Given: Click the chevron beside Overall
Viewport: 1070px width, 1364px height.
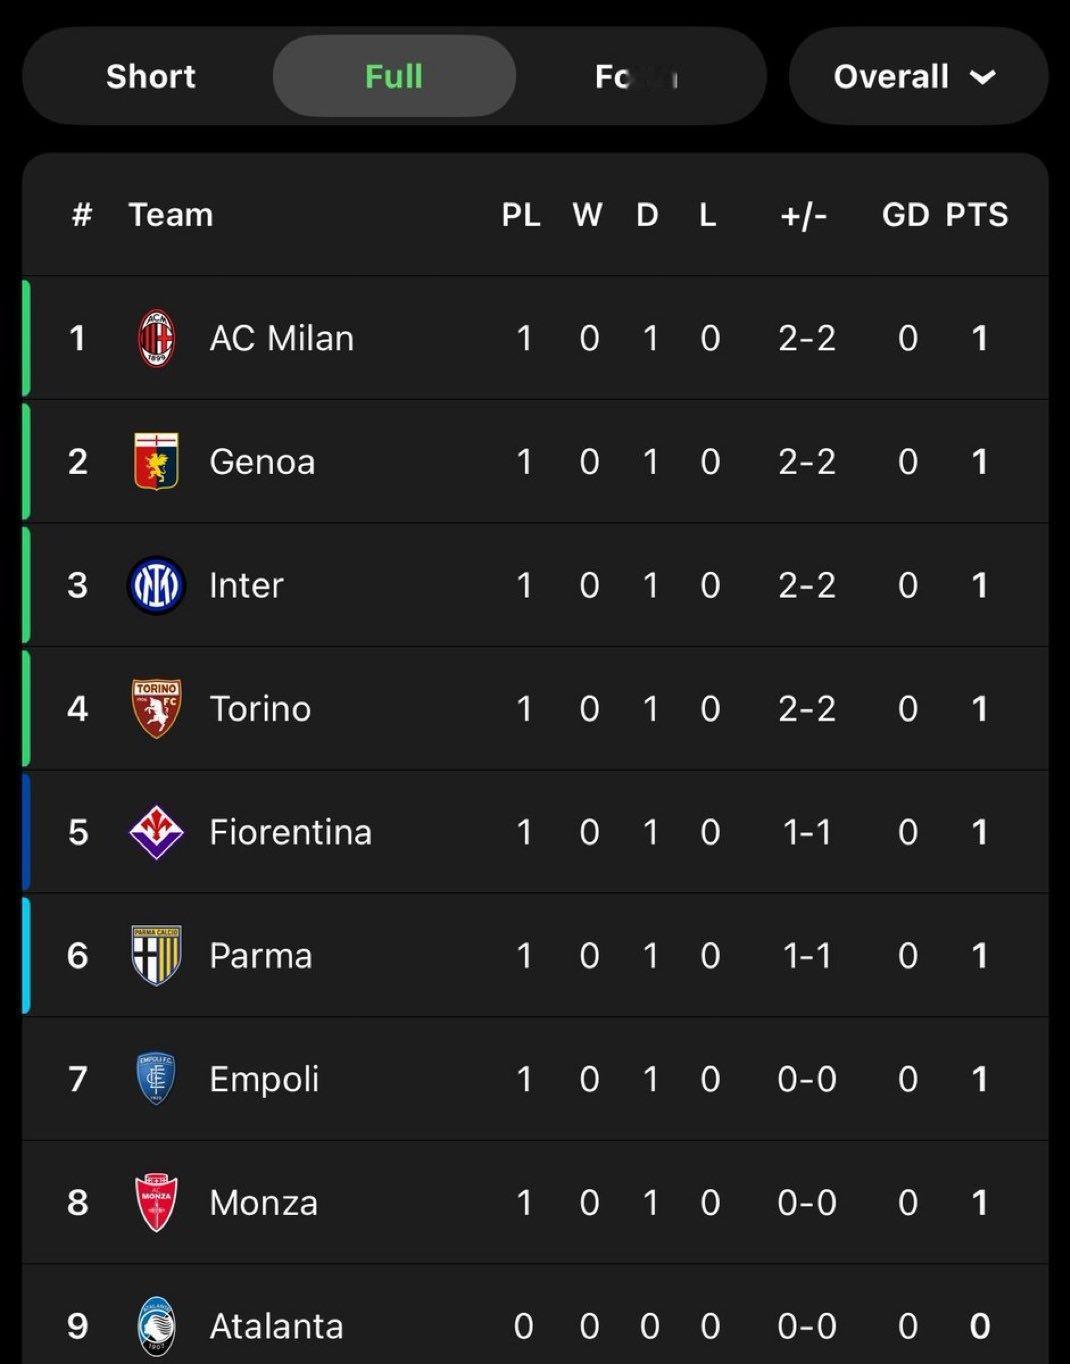Looking at the screenshot, I should [x=983, y=77].
